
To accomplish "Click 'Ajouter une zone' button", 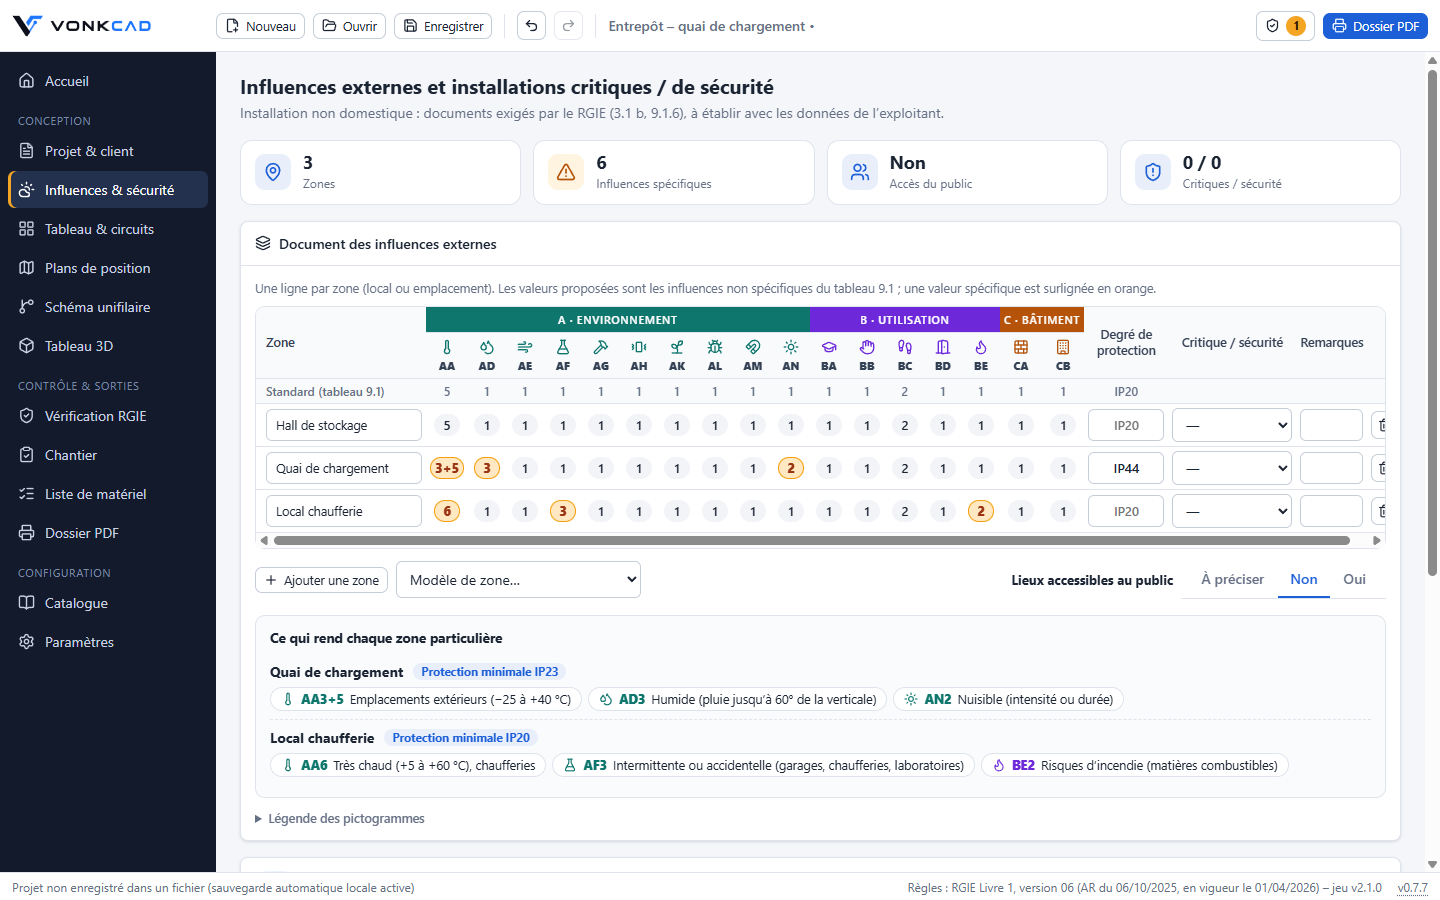I will pos(322,580).
